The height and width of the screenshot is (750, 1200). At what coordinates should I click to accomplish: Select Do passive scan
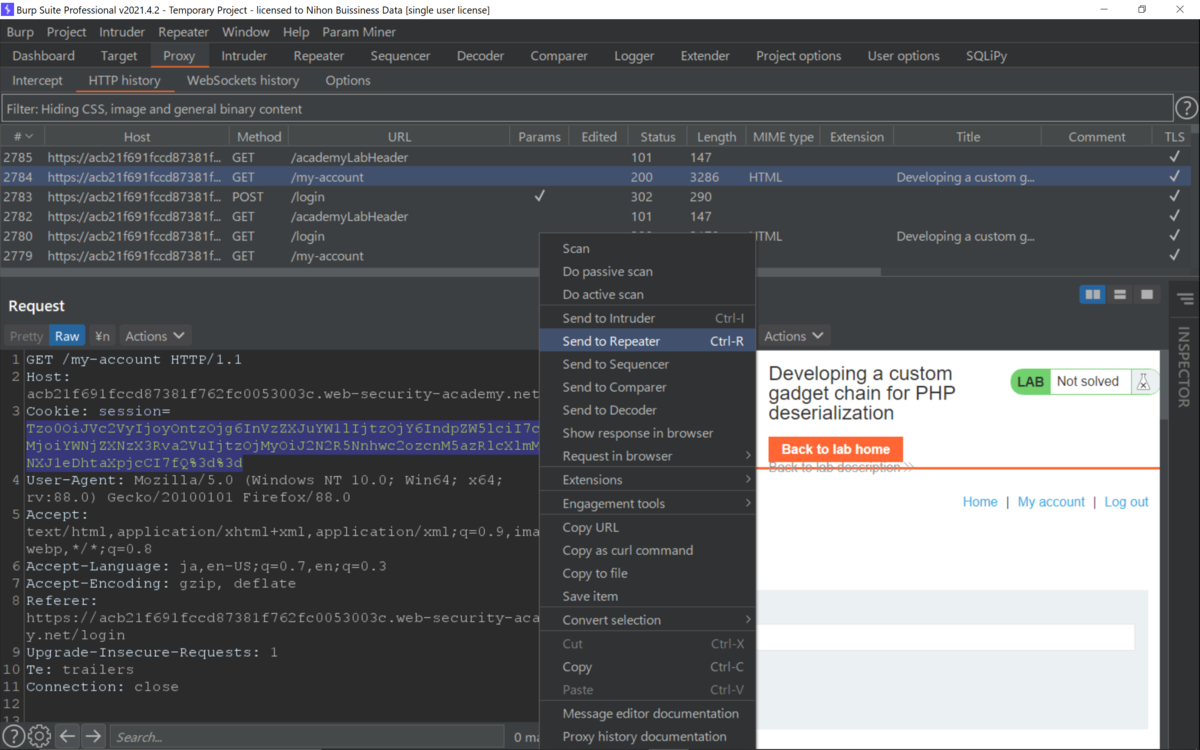point(647,271)
